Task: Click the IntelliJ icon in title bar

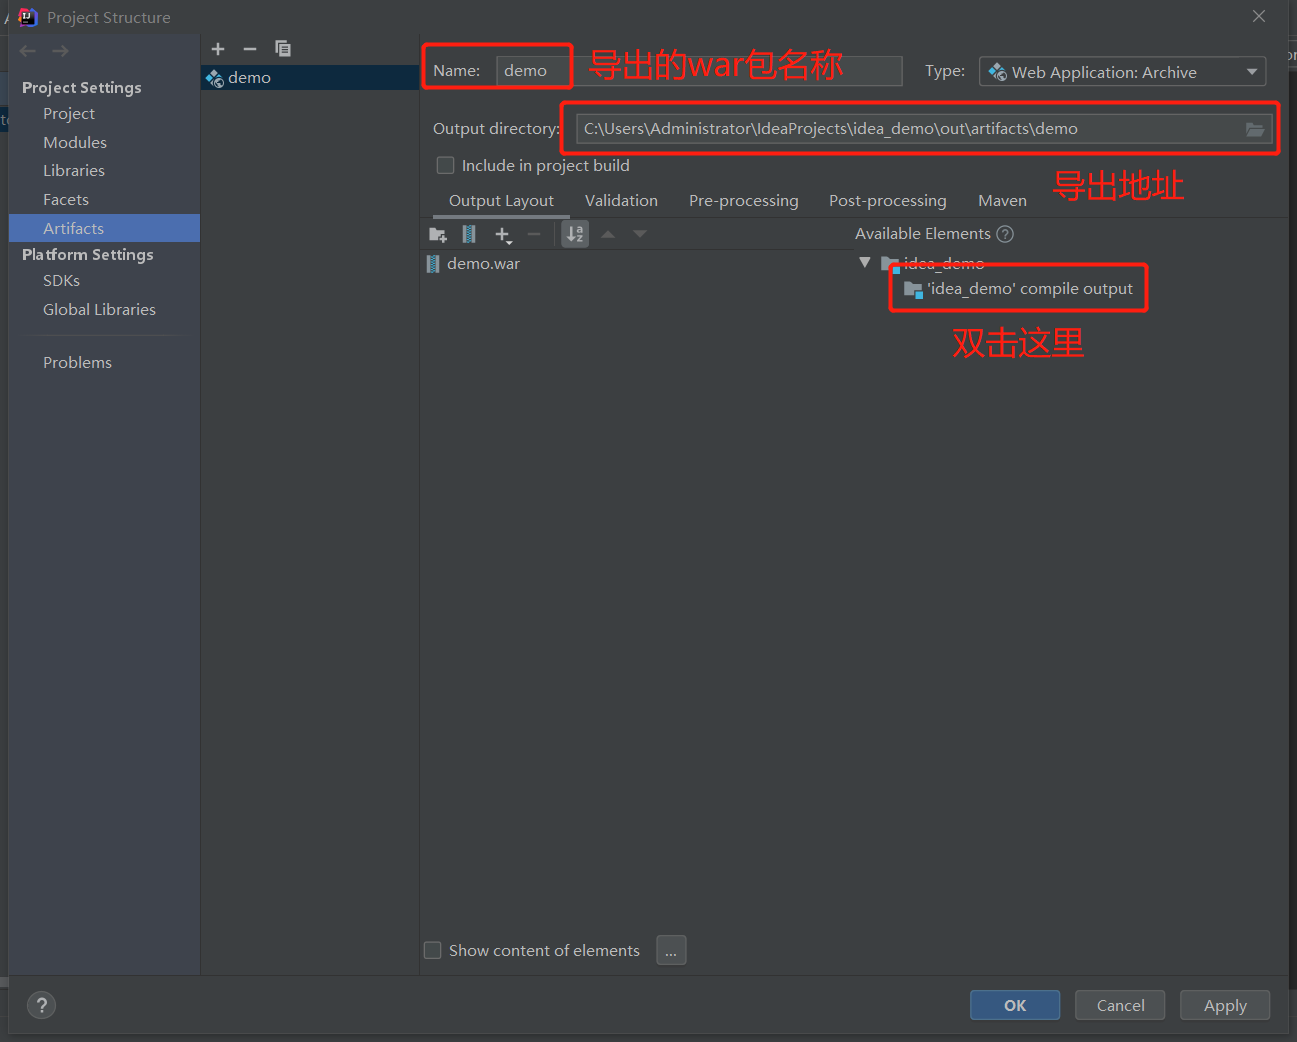Action: [x=27, y=17]
